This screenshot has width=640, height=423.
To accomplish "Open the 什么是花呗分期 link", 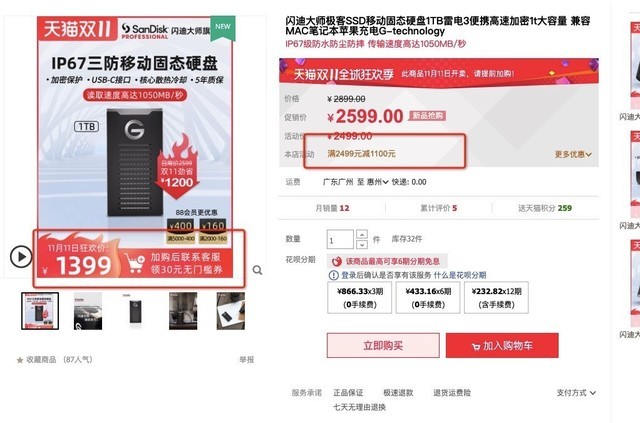I will click(460, 275).
